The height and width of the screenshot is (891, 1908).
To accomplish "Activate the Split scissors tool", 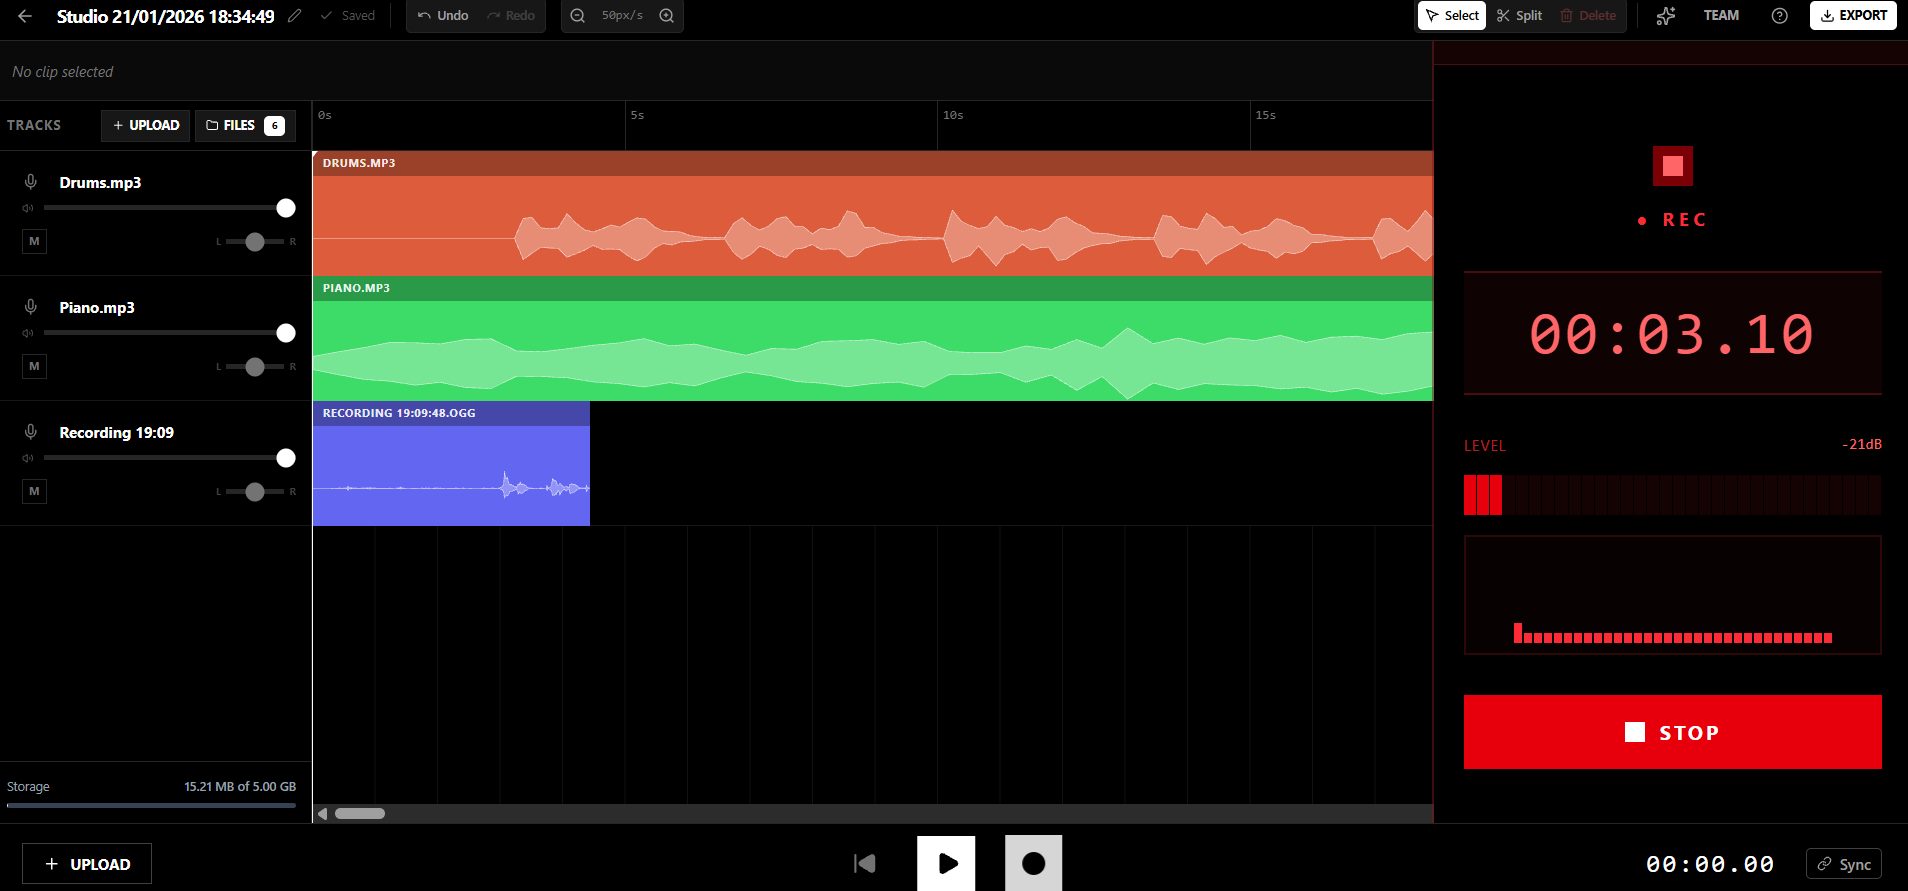I will 1520,16.
